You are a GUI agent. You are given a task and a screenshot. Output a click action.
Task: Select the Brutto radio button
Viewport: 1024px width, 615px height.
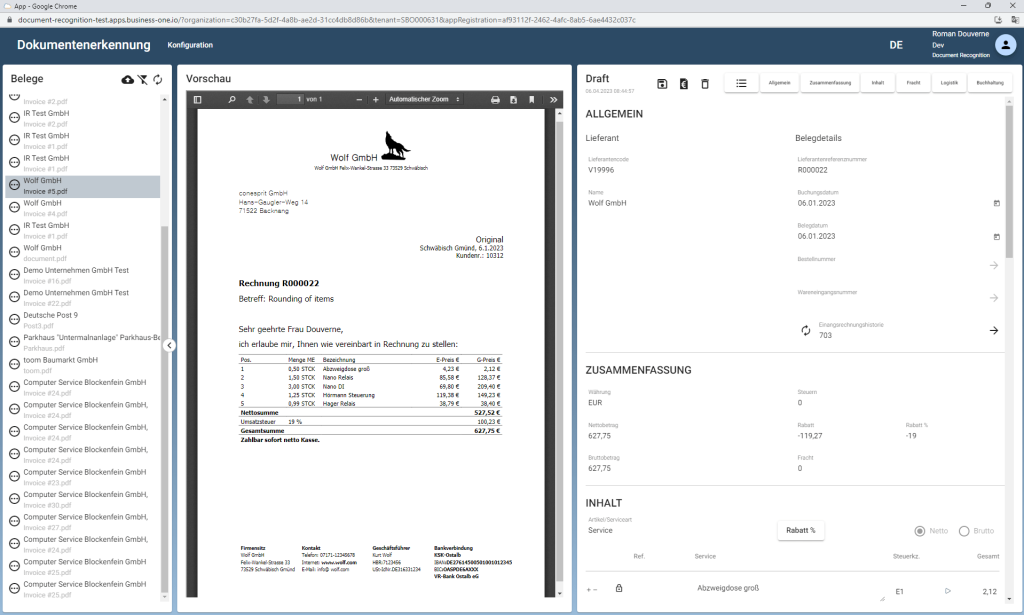(x=964, y=531)
